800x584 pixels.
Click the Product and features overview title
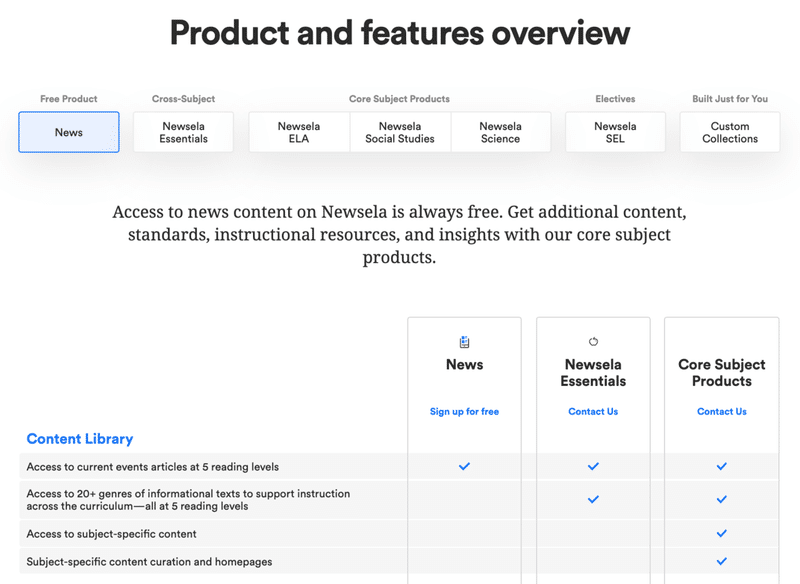[x=400, y=33]
